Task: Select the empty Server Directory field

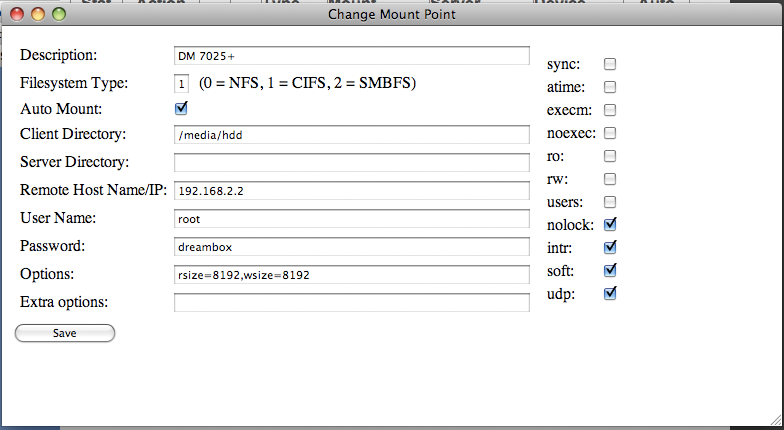Action: pyautogui.click(x=351, y=162)
